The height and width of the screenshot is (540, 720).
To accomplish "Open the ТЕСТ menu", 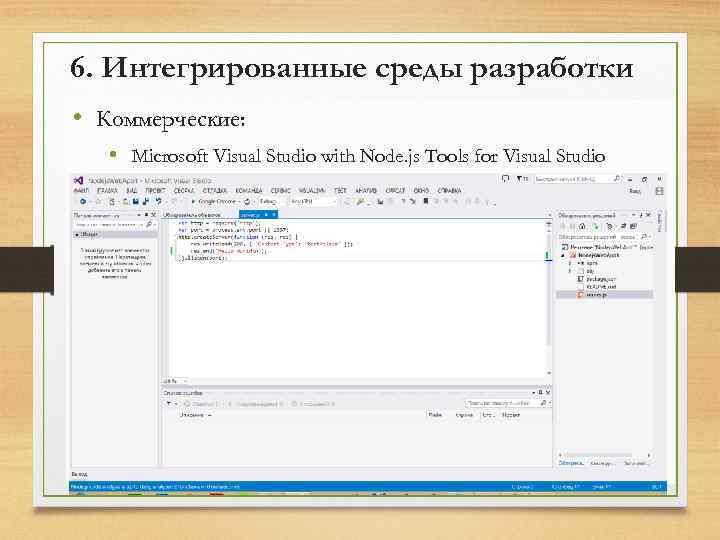I will coord(340,191).
